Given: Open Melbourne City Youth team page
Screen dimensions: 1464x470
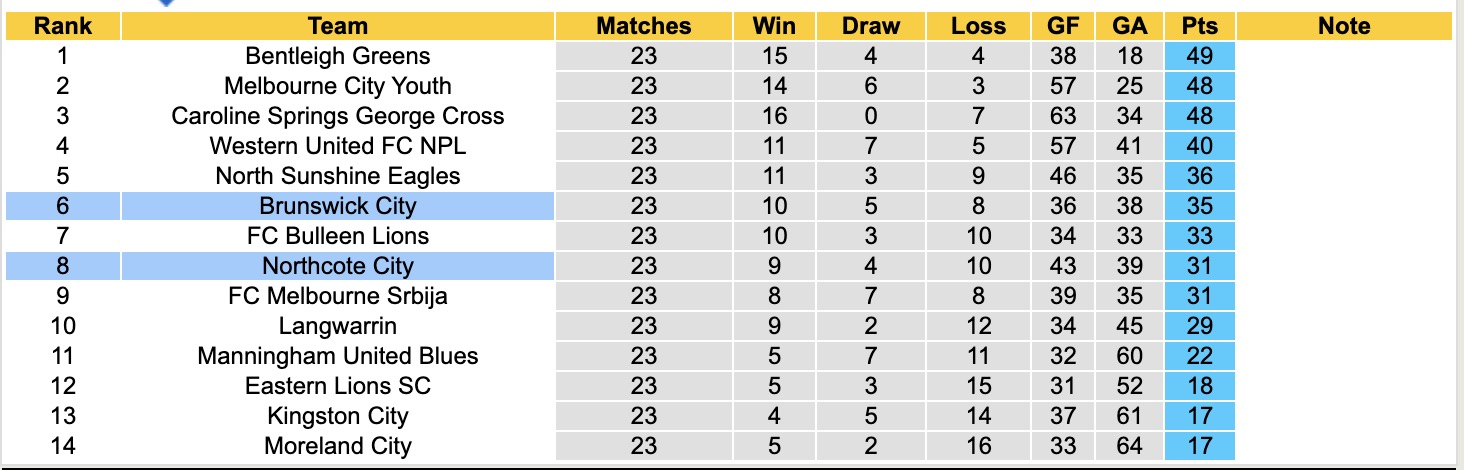Looking at the screenshot, I should pyautogui.click(x=338, y=86).
